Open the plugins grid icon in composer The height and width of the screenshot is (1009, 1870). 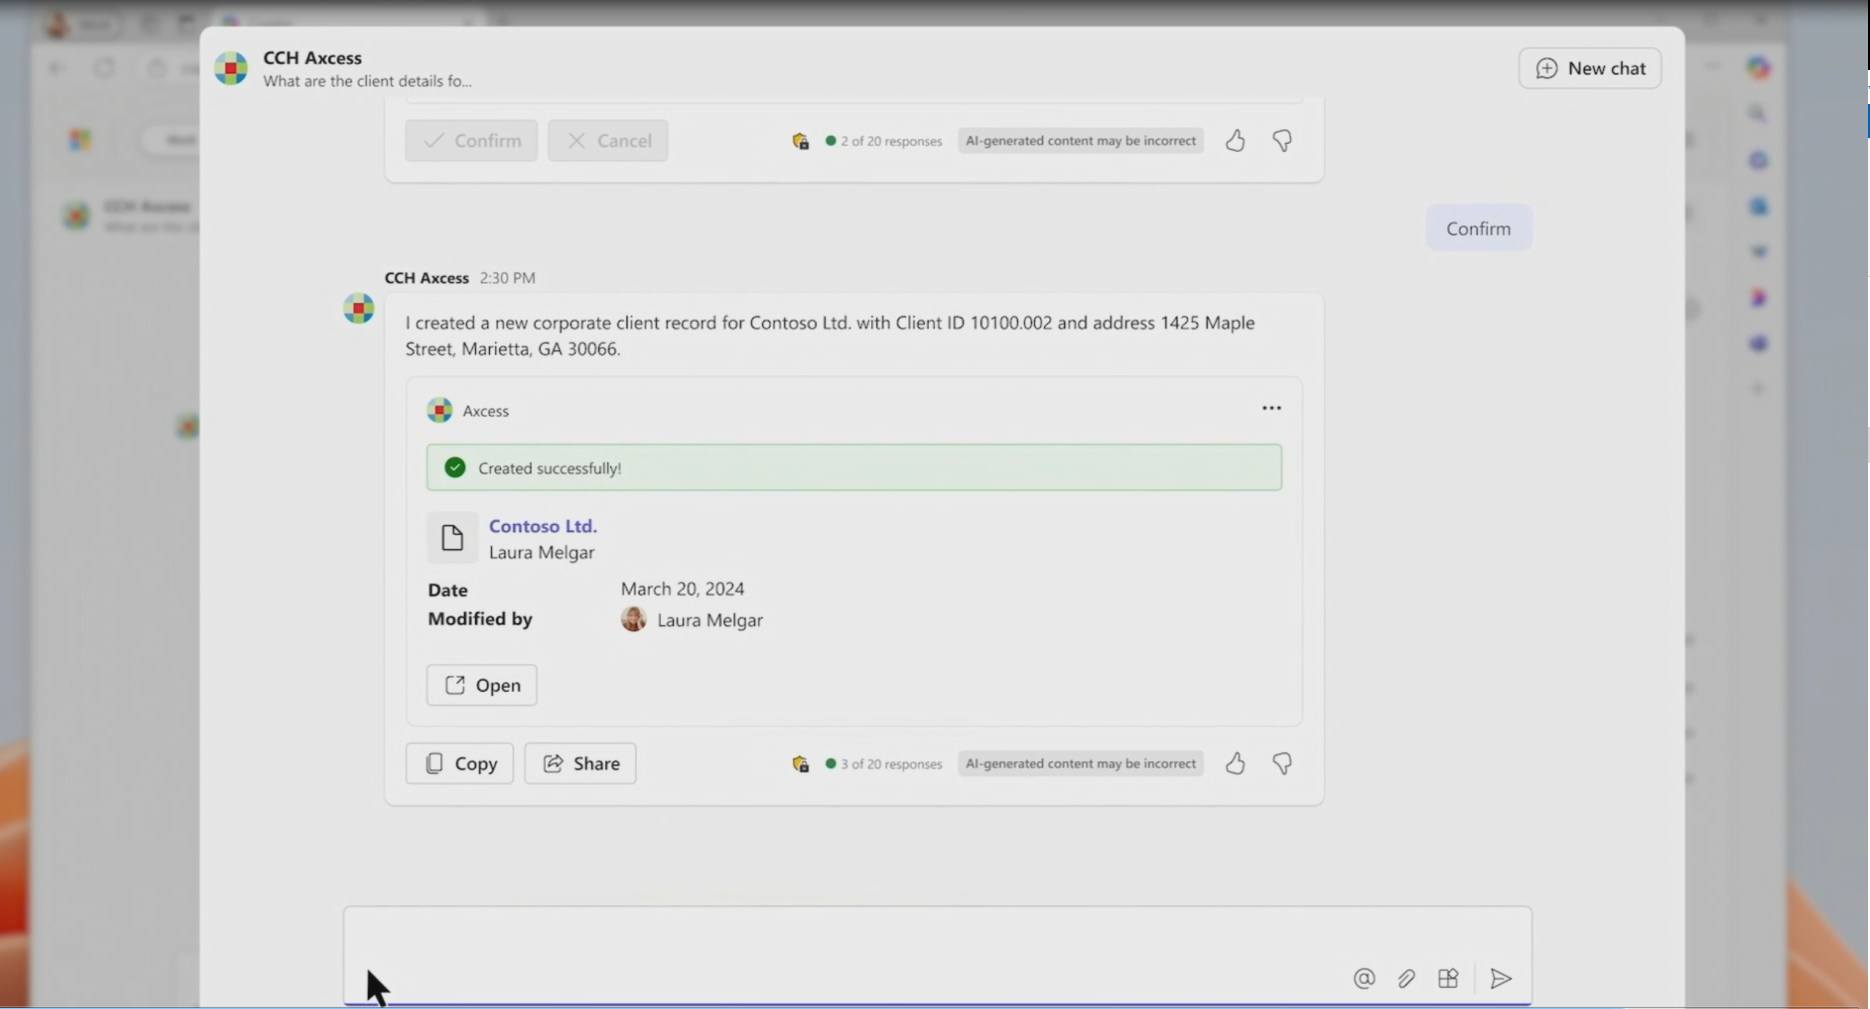(1448, 979)
